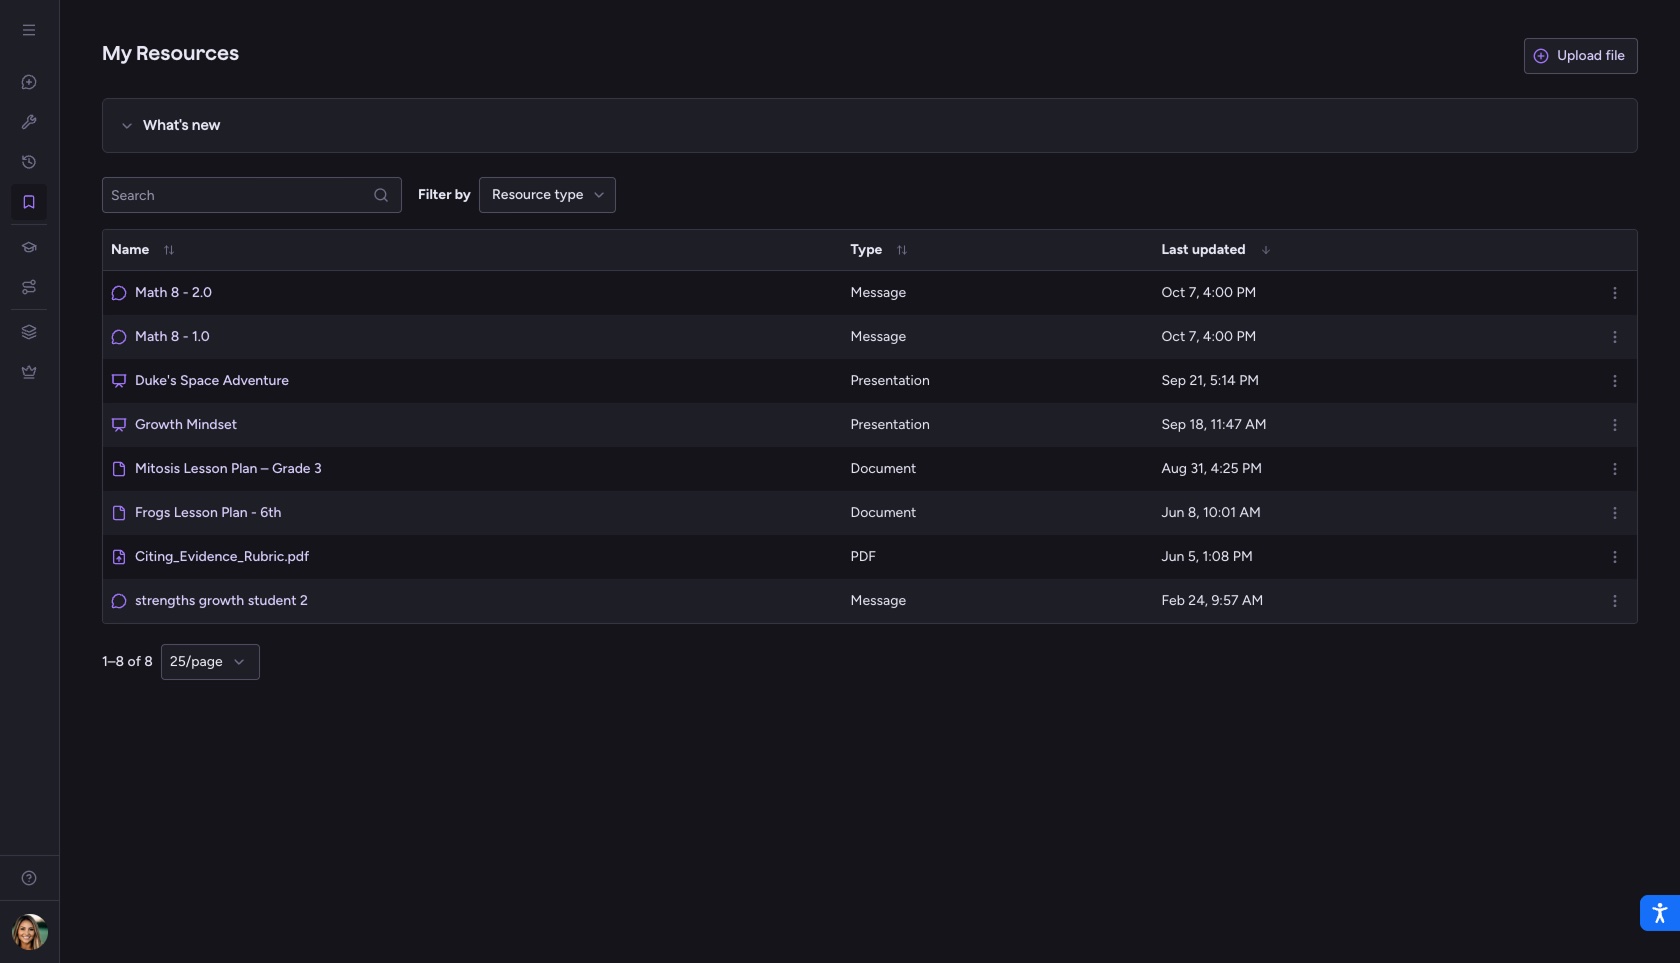Open the help question mark icon
This screenshot has width=1680, height=963.
pos(29,878)
